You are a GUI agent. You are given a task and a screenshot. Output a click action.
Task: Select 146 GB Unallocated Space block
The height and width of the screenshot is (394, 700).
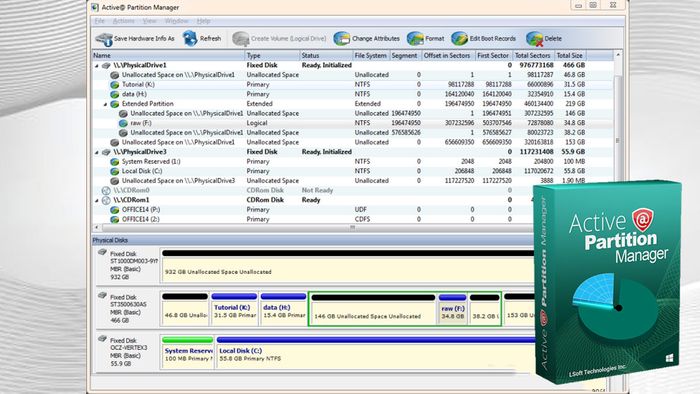(x=373, y=309)
